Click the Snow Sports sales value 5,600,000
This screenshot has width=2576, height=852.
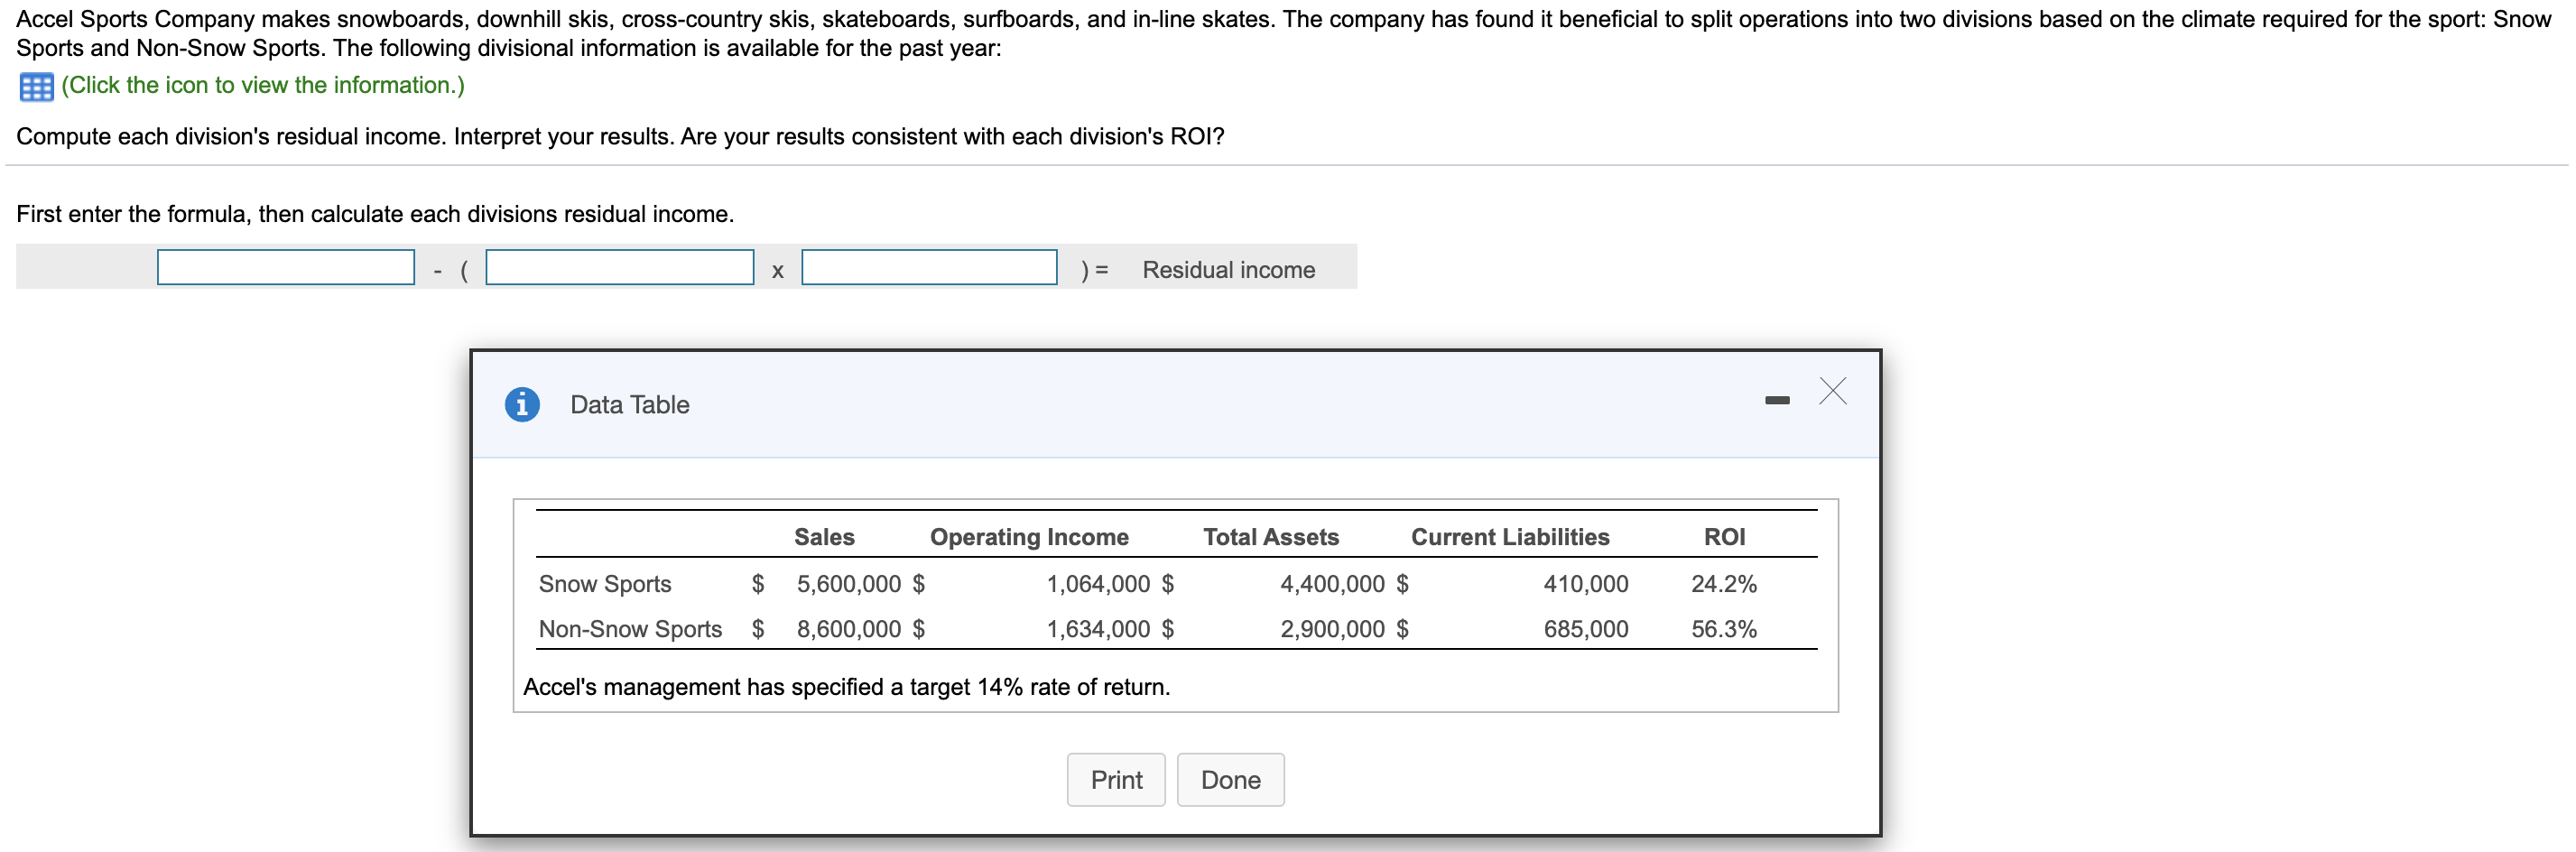click(x=848, y=584)
